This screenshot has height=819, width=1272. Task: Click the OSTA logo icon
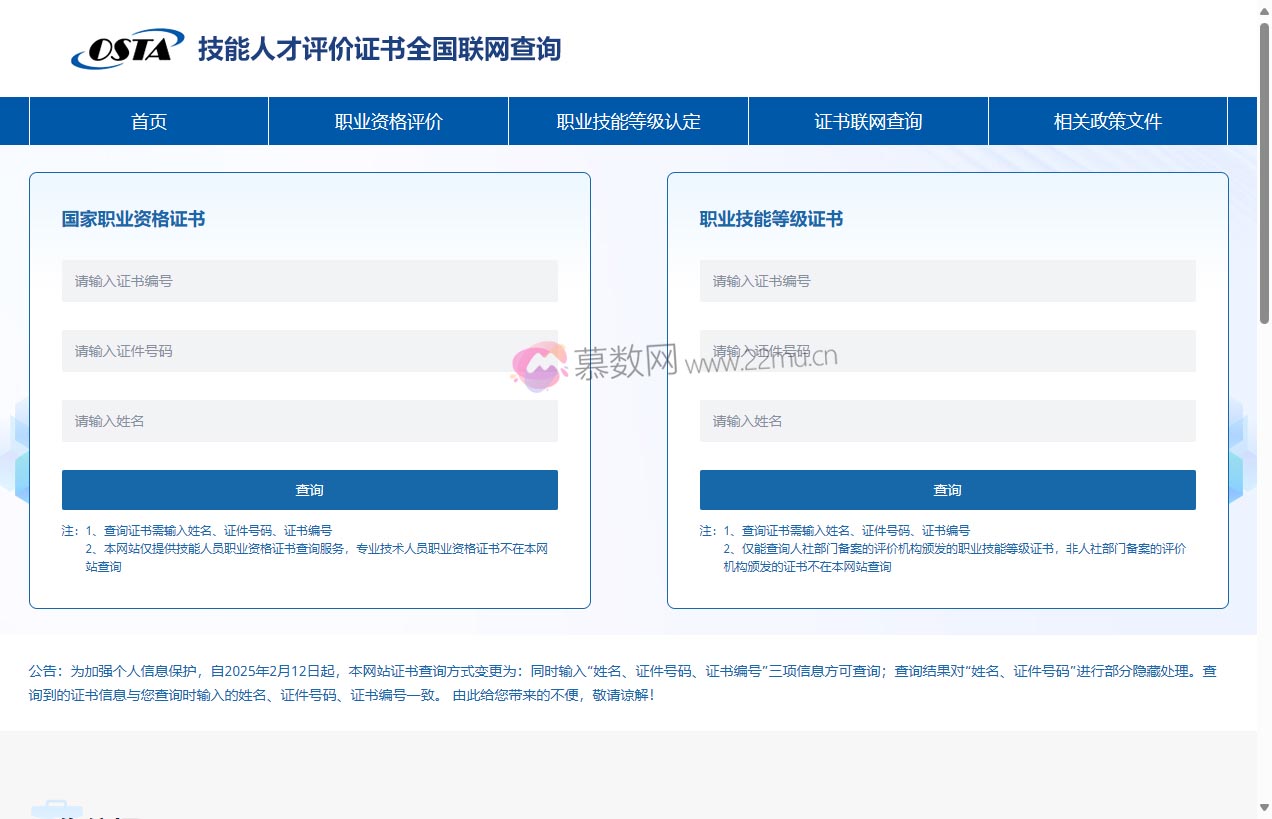tap(125, 47)
